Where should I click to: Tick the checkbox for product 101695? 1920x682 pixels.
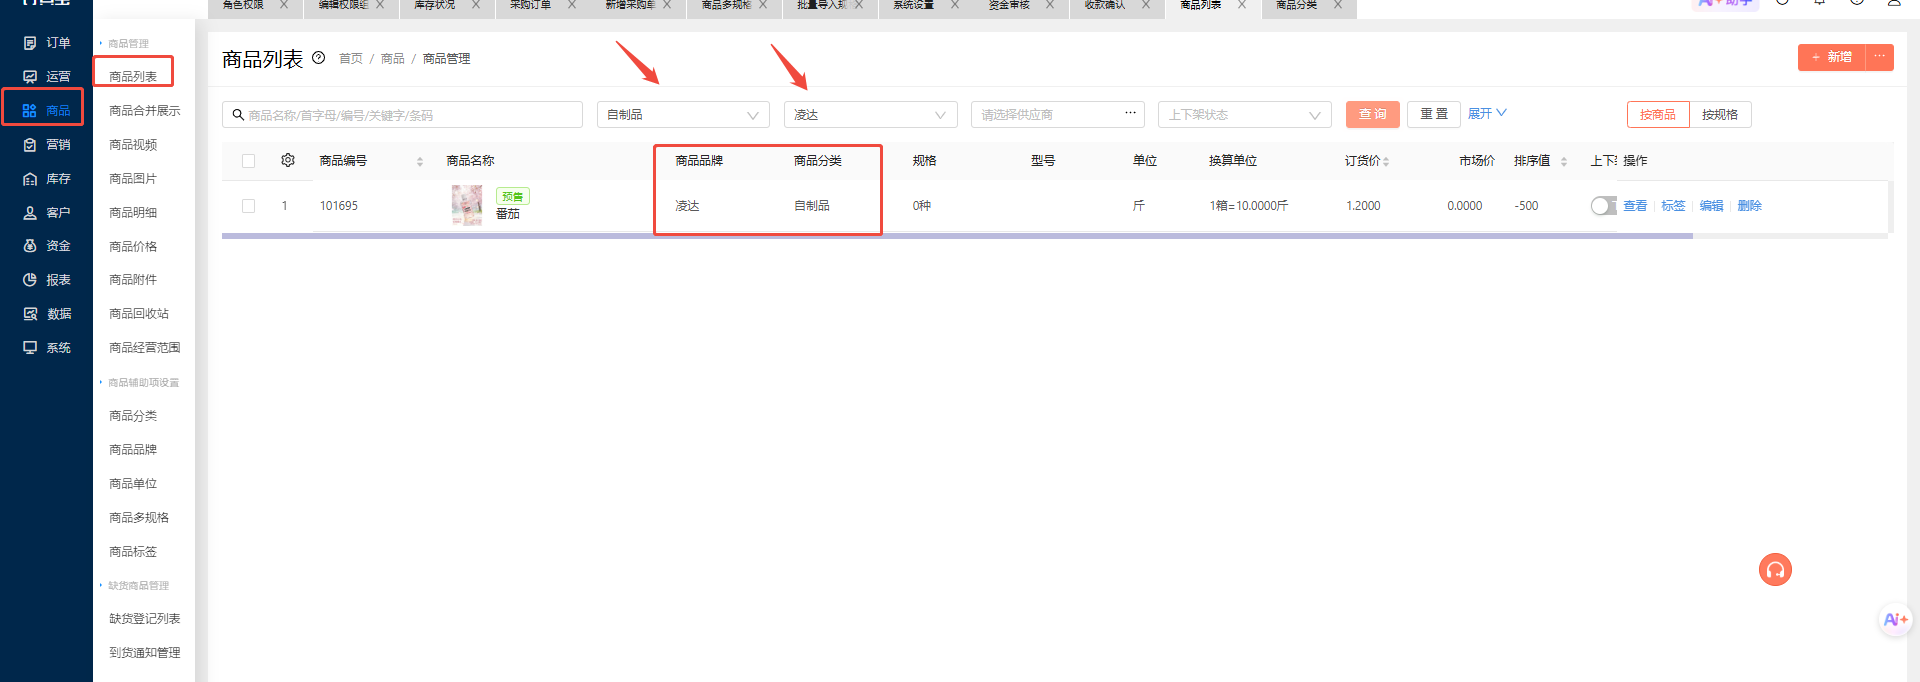pos(249,206)
